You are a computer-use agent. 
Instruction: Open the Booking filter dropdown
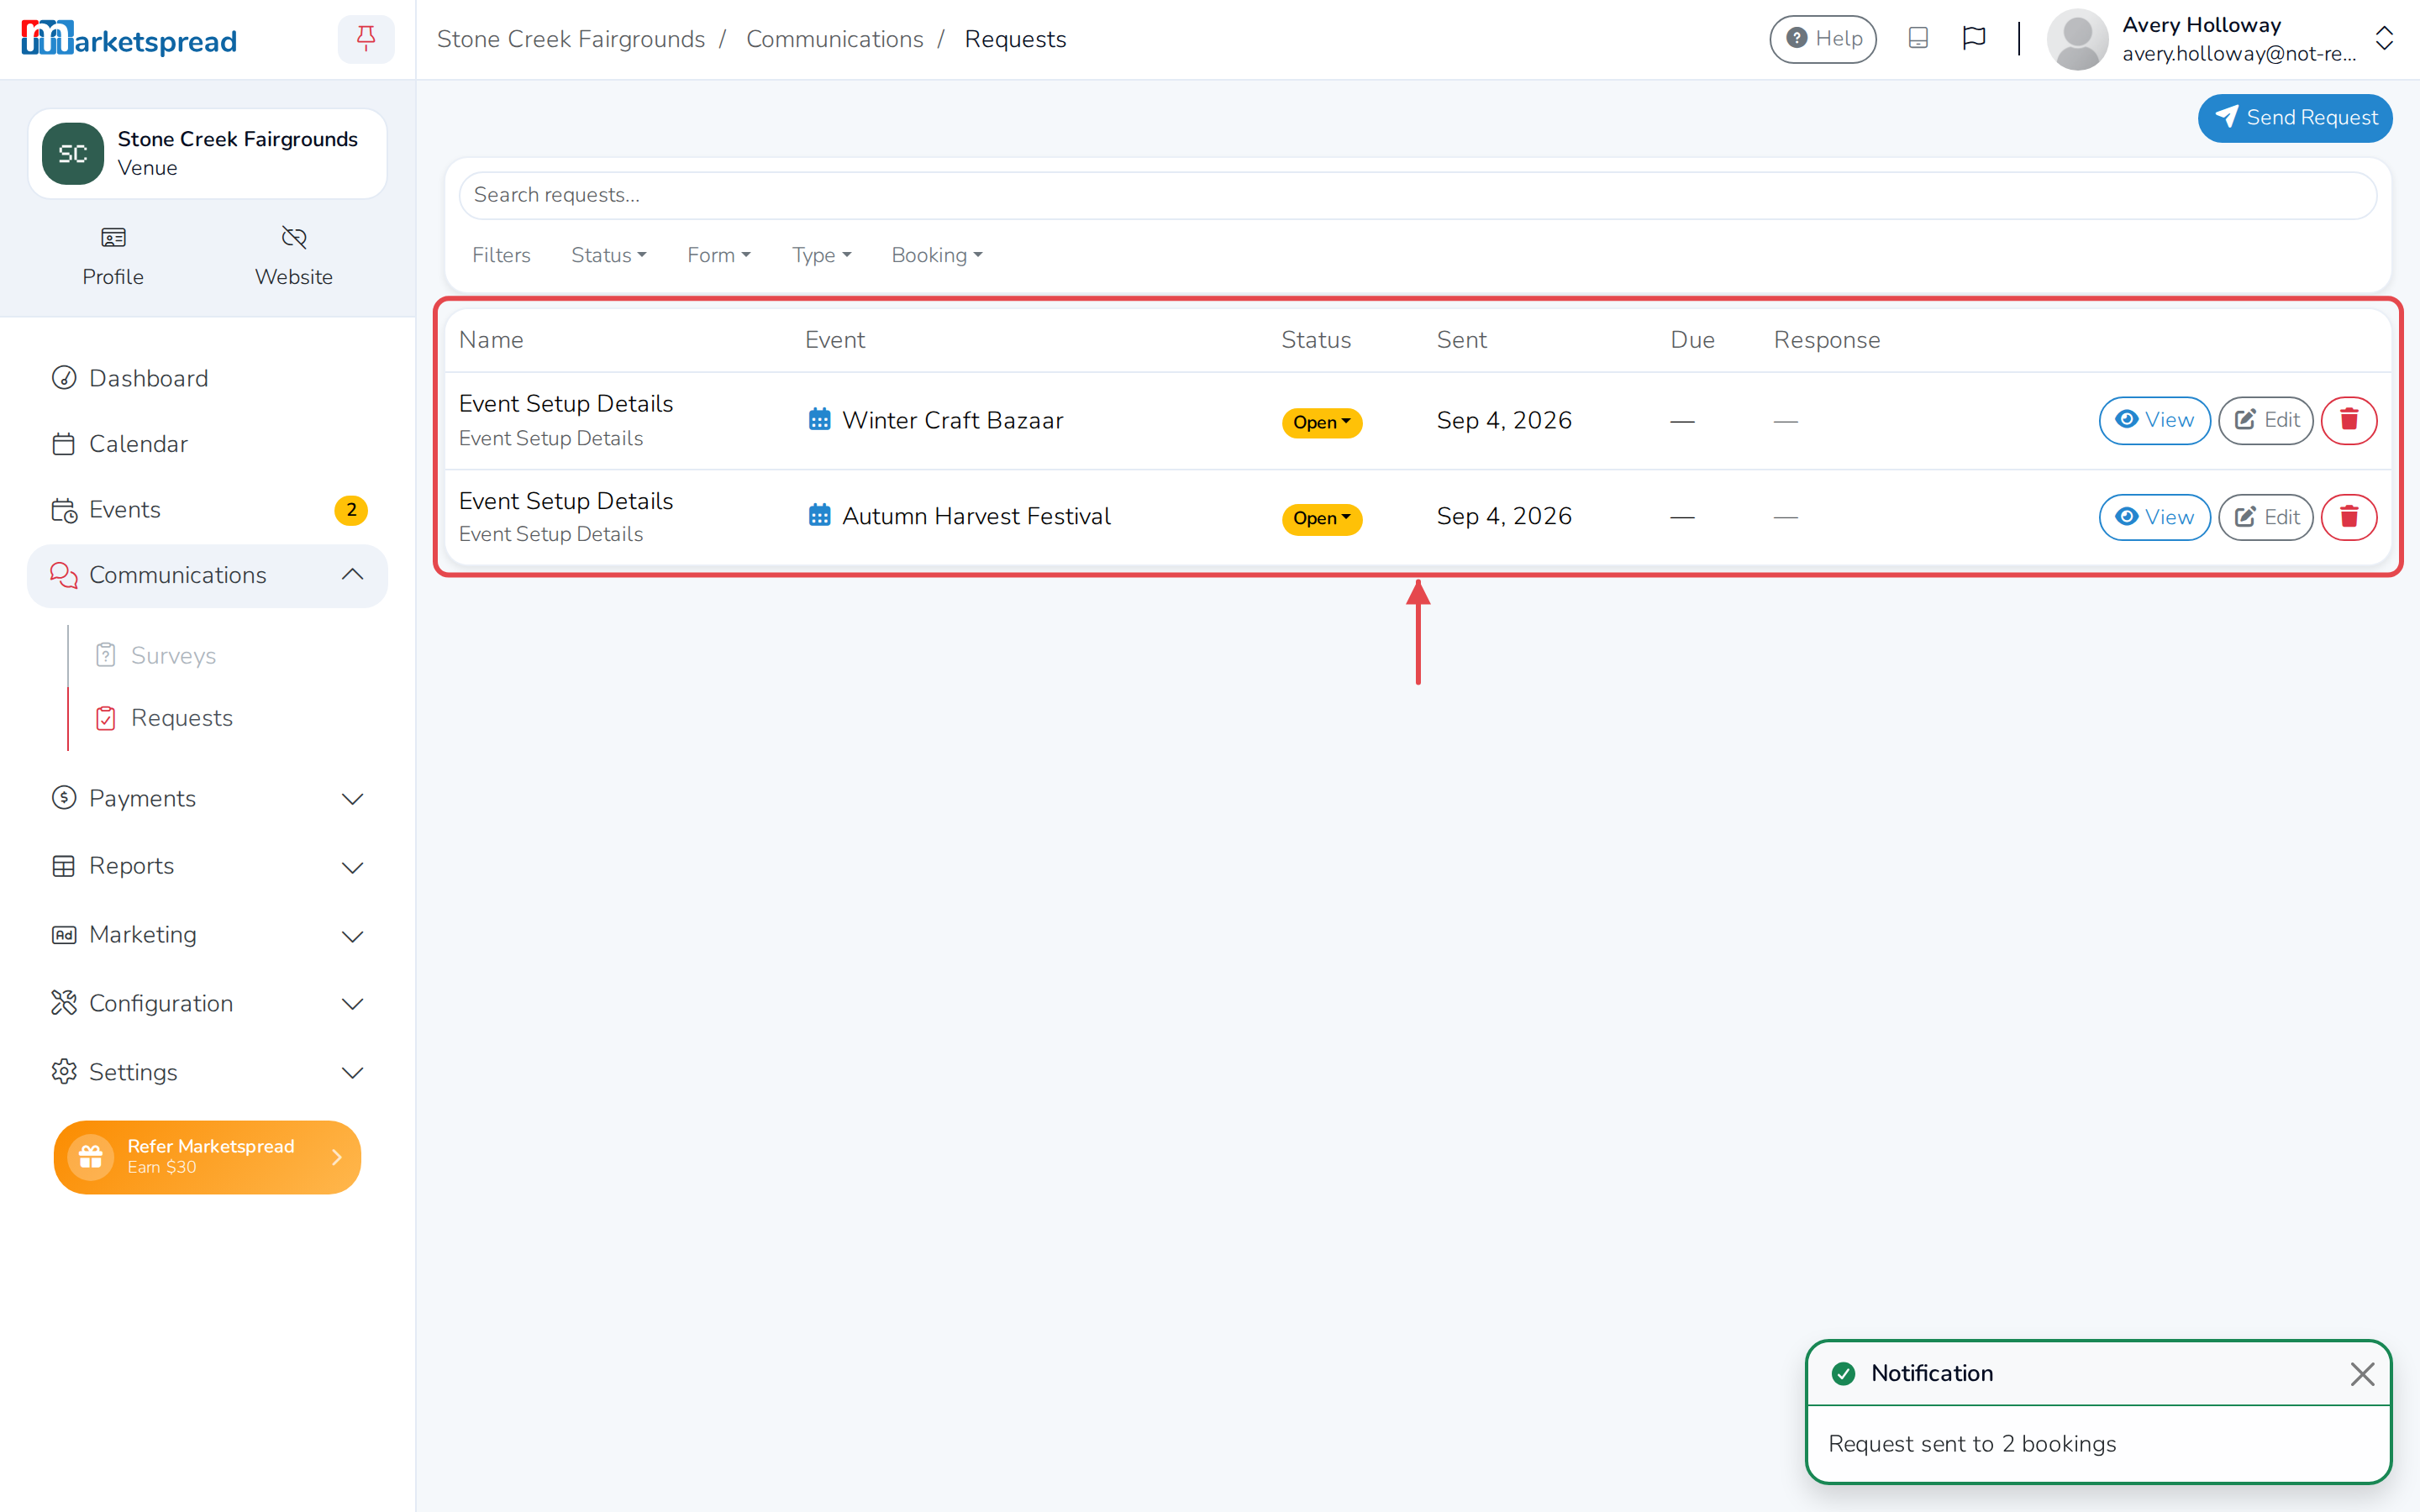[x=936, y=255]
